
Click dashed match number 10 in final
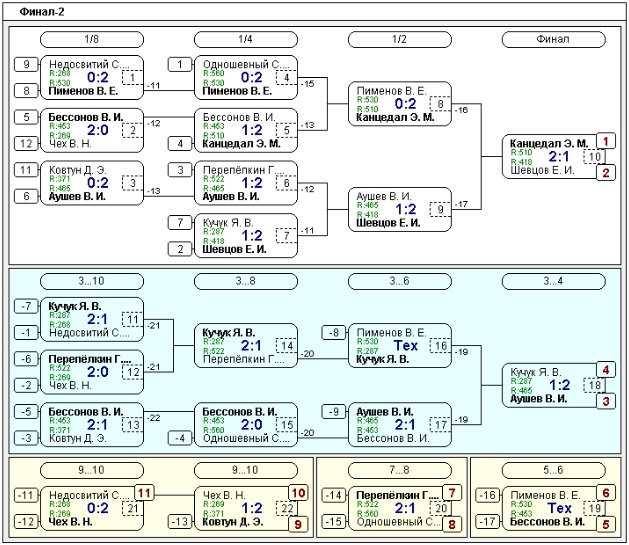(595, 157)
